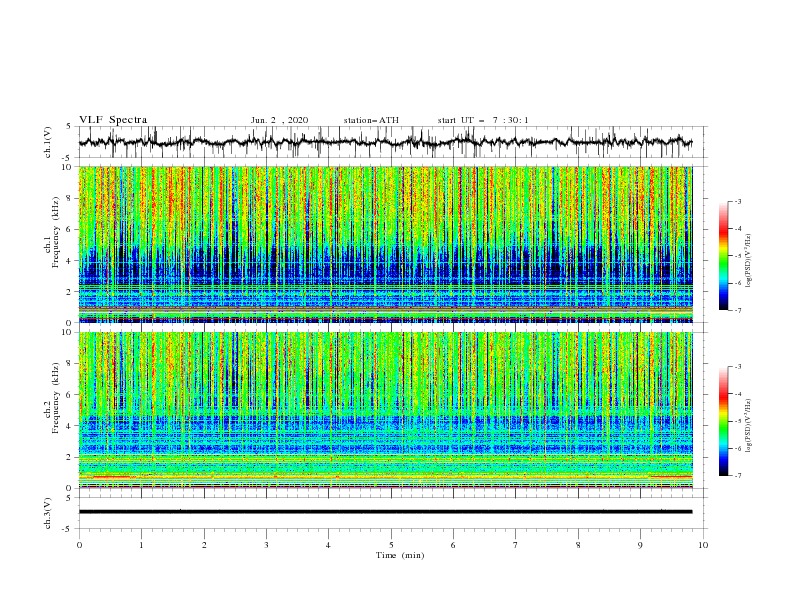
Task: Select the log(PSD) label beside ch.1 color bar
Action: pyautogui.click(x=749, y=261)
